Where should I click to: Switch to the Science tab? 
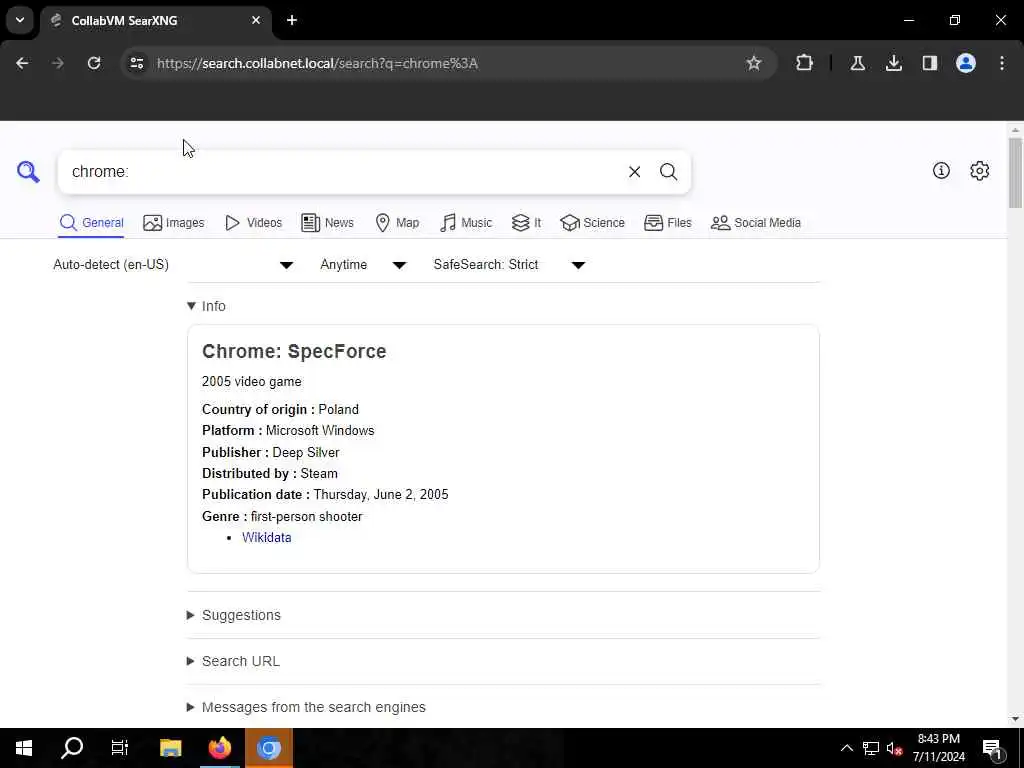tap(592, 223)
